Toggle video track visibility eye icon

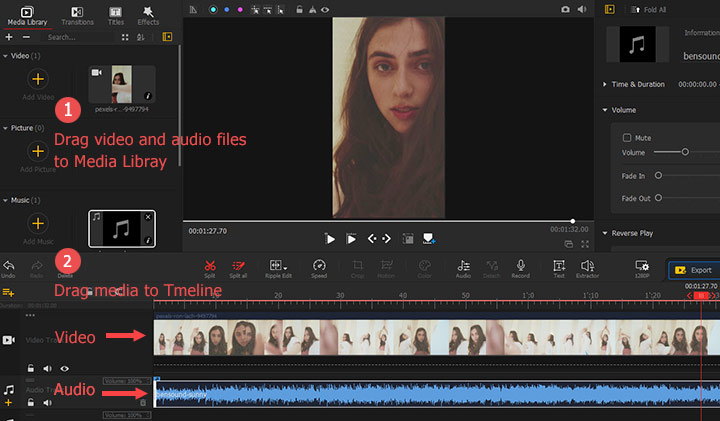[65, 369]
